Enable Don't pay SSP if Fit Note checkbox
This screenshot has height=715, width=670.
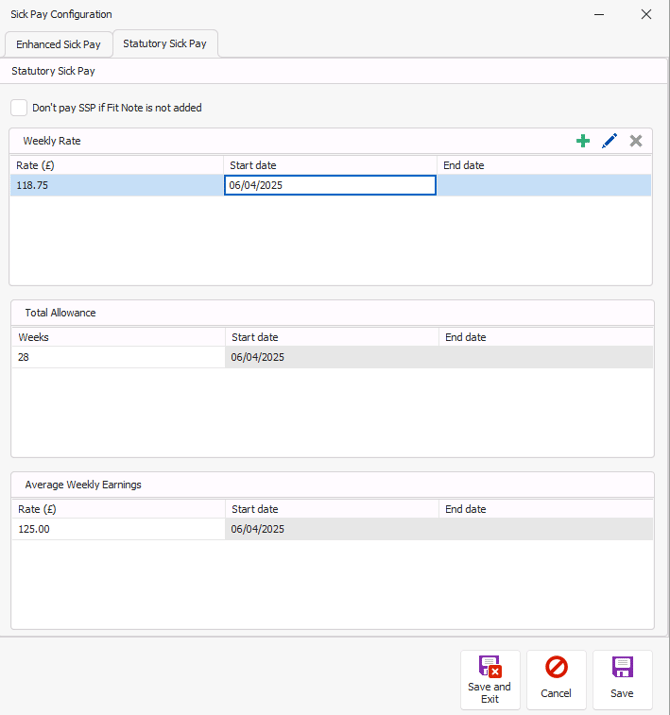19,108
